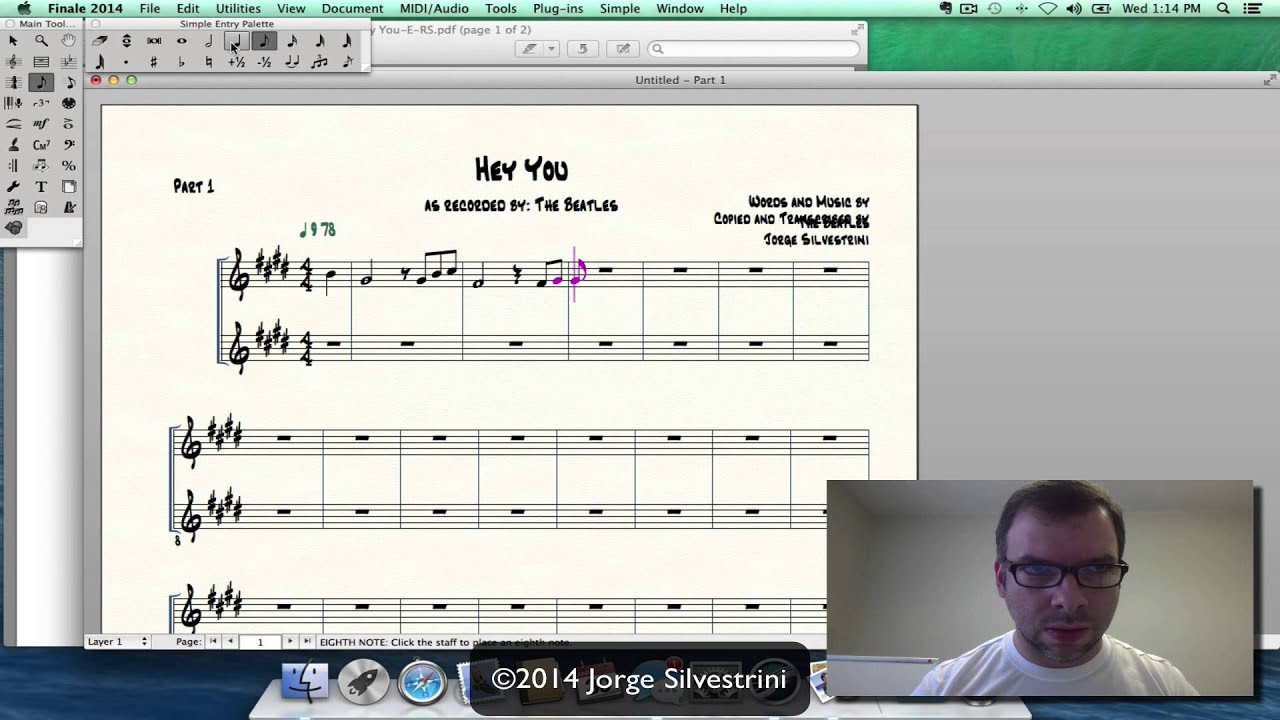Open annotate dropdown arrow in PDF window
Image resolution: width=1280 pixels, height=720 pixels.
550,48
